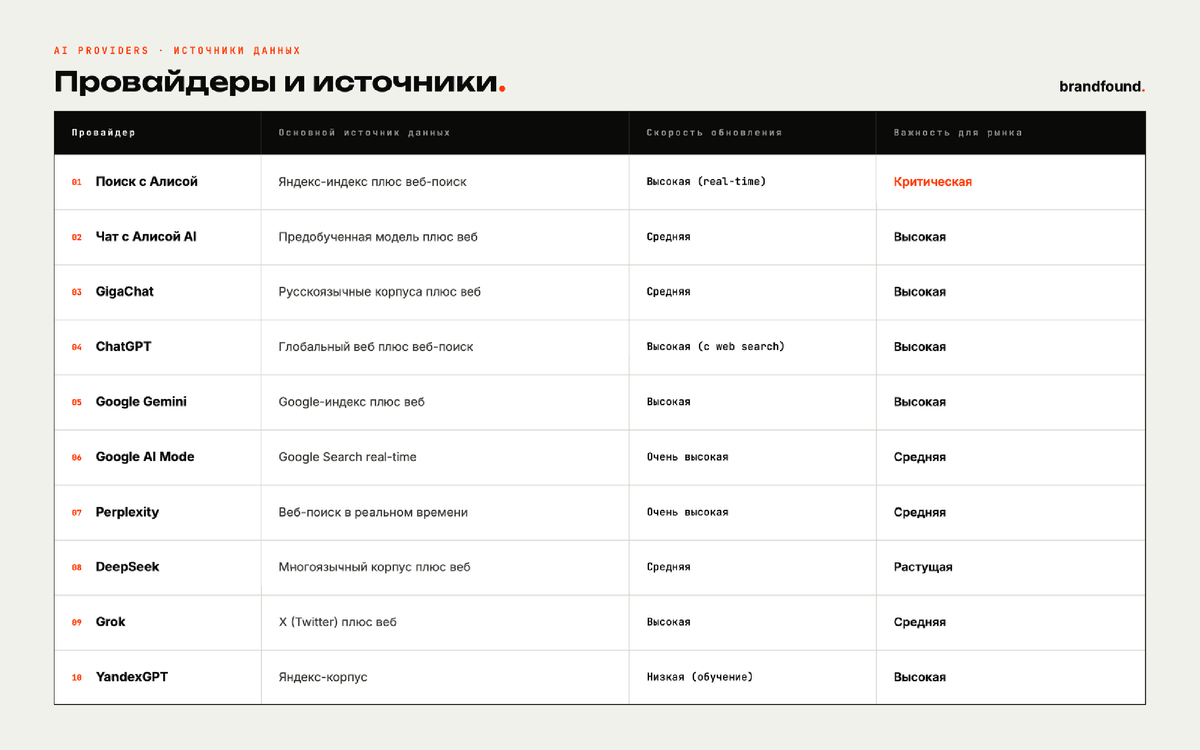Click 'Веб-поиск в реальном времени' source cell
The height and width of the screenshot is (750, 1200).
[373, 512]
